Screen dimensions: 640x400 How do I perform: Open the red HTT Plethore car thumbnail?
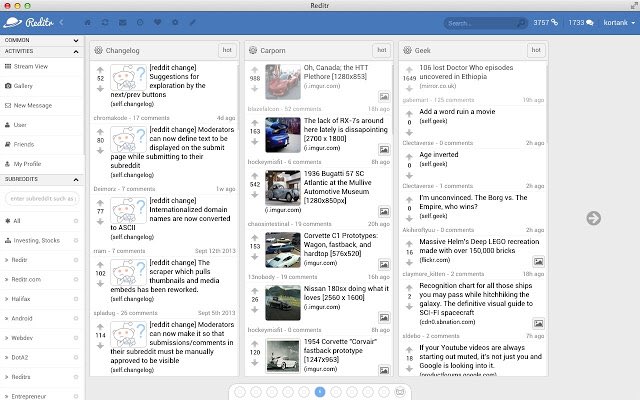click(282, 82)
